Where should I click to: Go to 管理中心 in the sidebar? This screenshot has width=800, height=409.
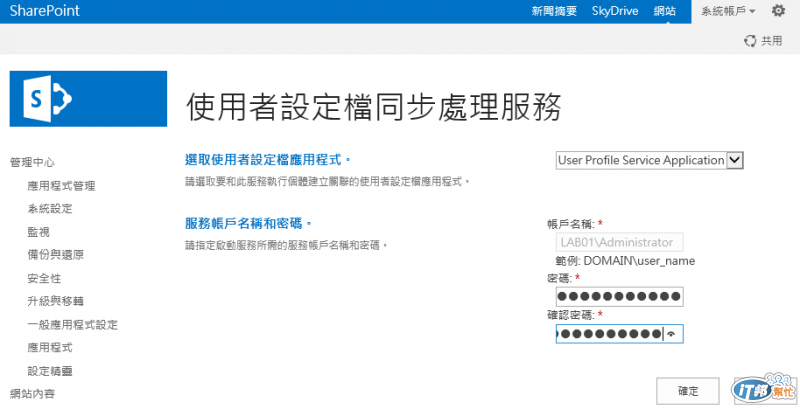click(32, 162)
